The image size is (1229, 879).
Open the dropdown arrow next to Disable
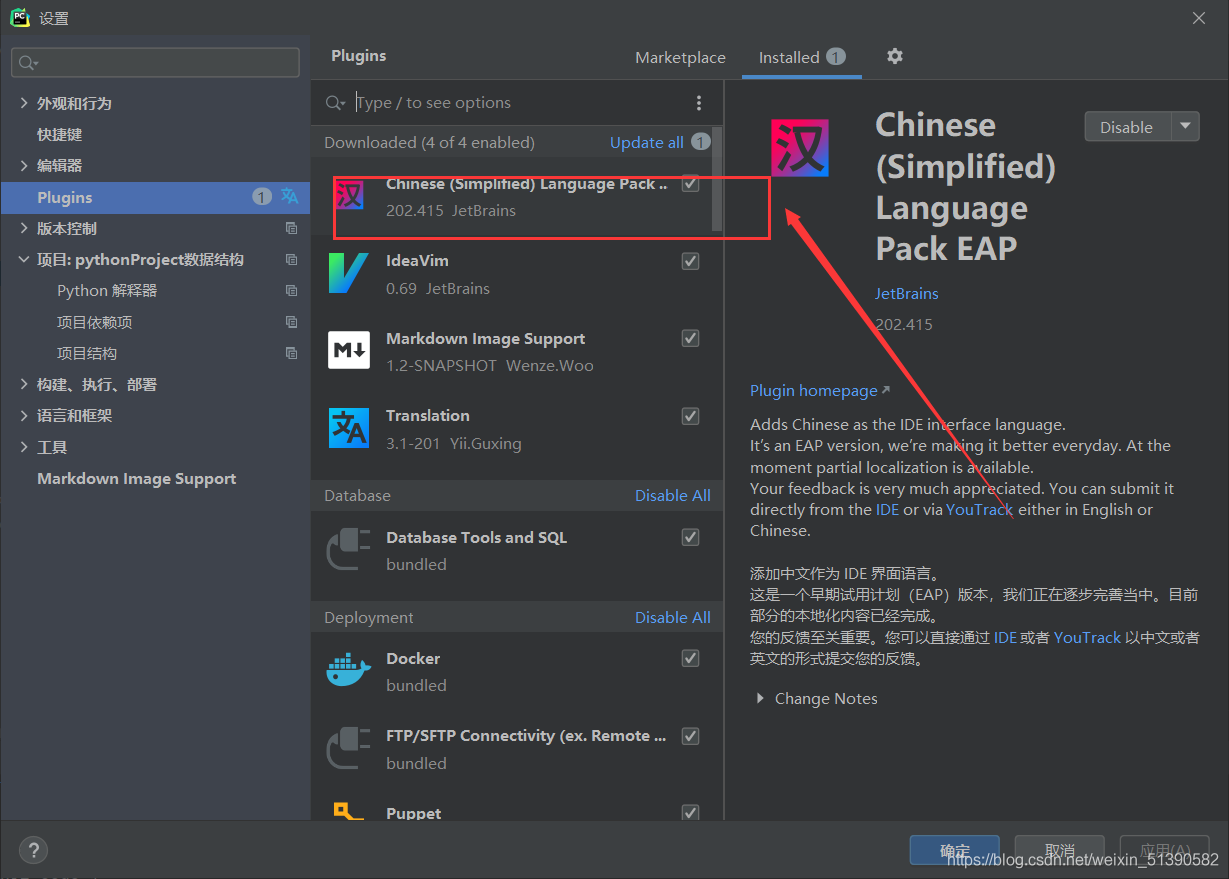click(x=1185, y=126)
